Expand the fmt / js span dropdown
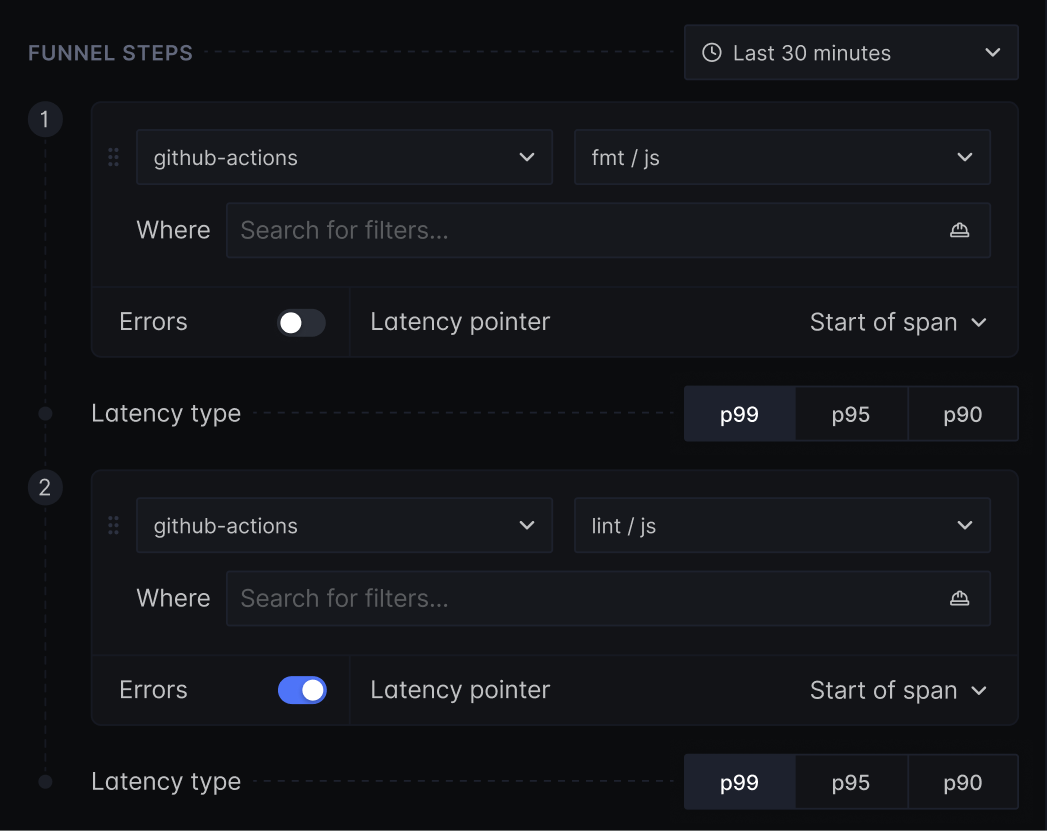Screen dimensions: 1047x831 pos(782,157)
